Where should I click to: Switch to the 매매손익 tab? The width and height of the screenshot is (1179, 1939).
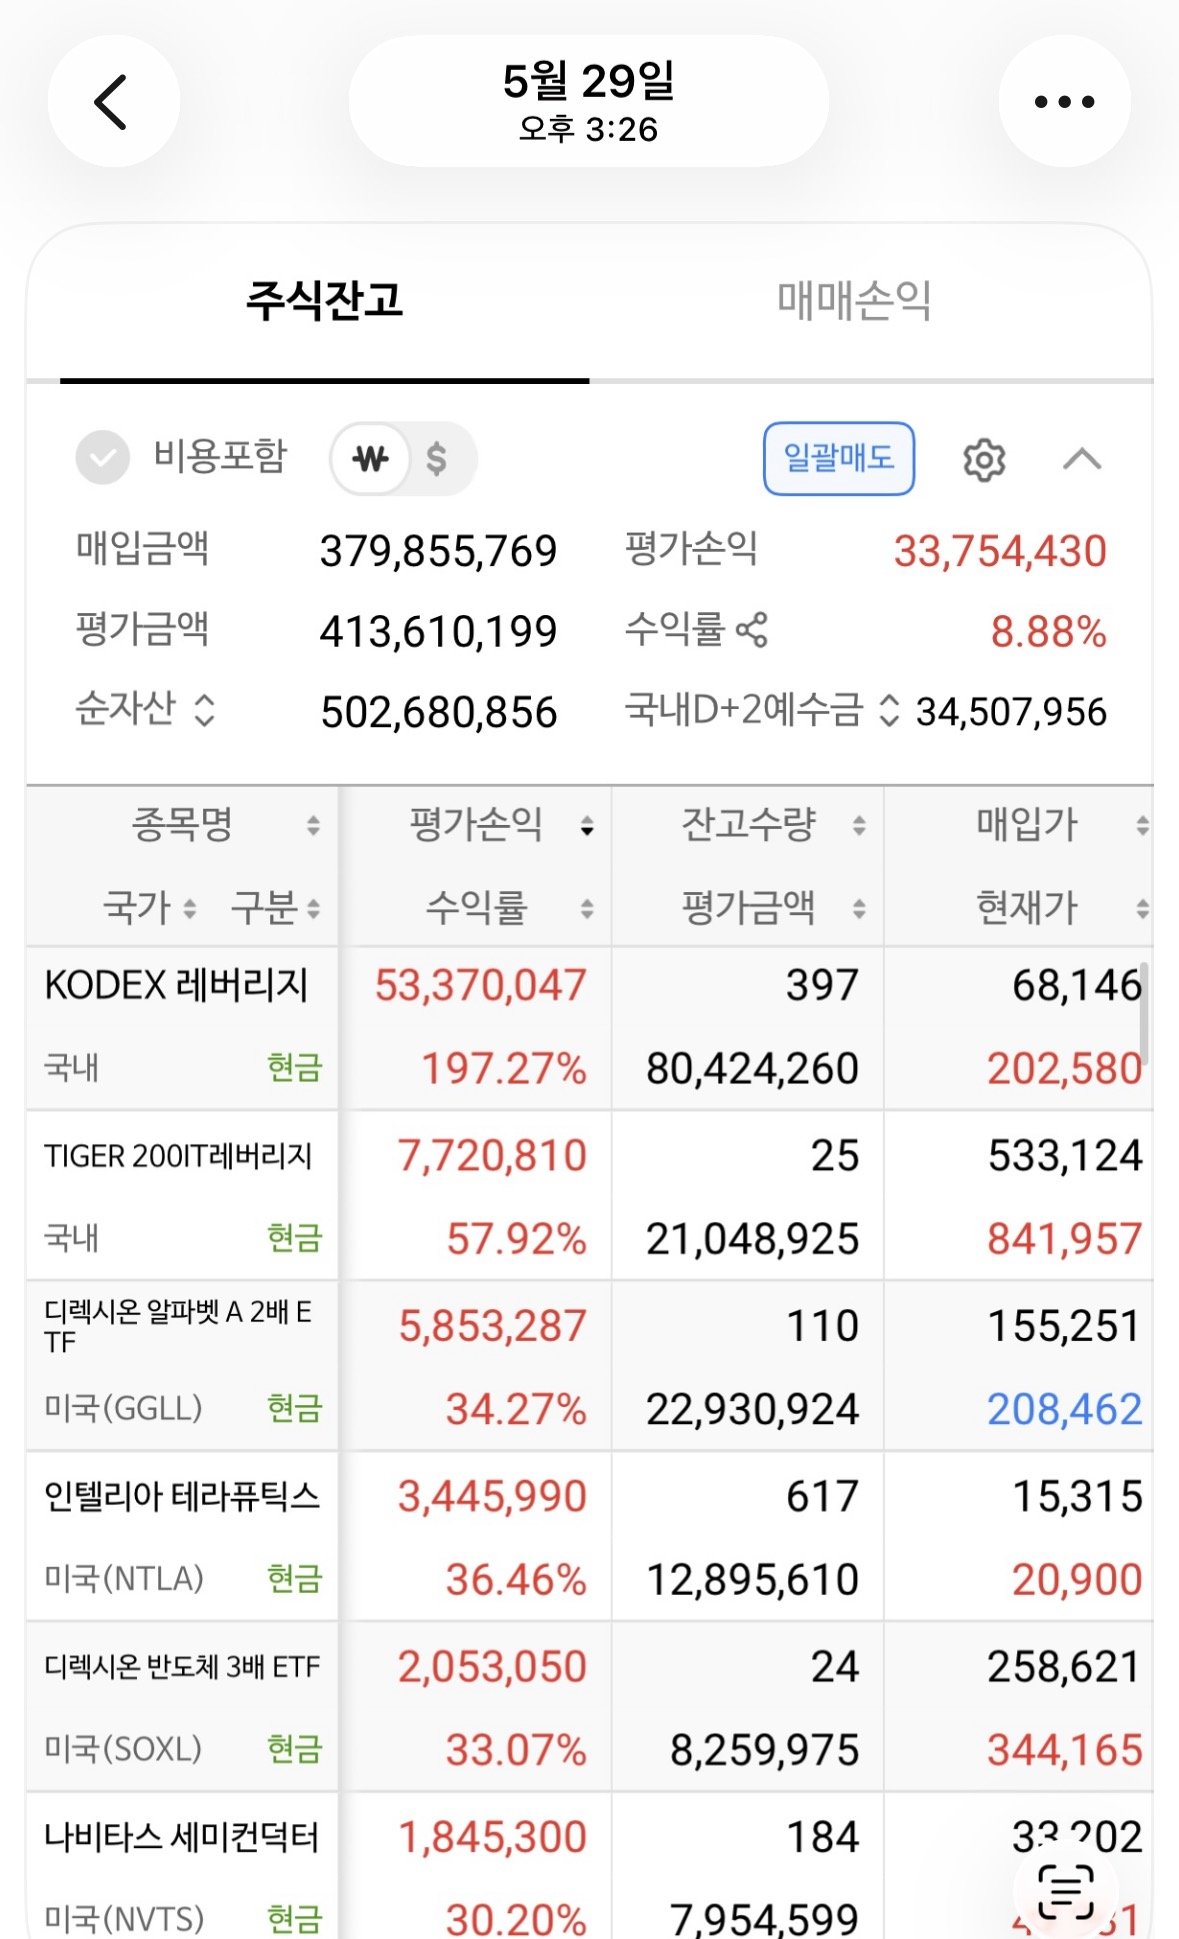pos(854,301)
